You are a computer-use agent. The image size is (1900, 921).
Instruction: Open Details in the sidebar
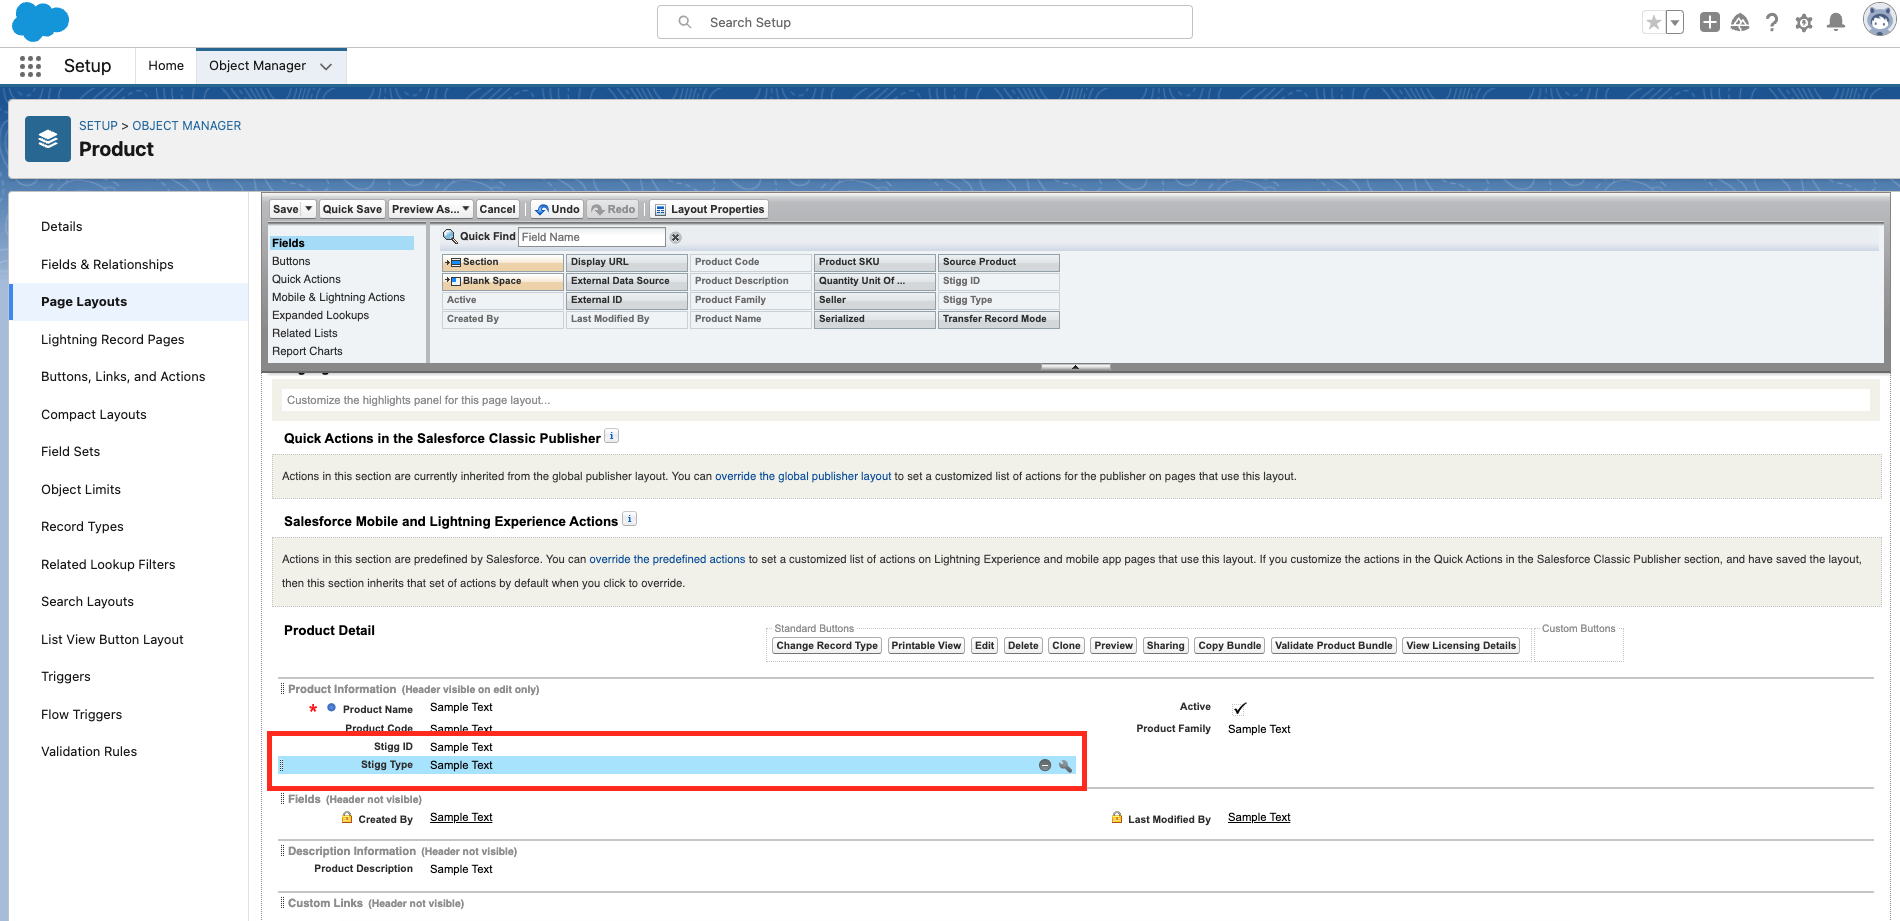62,227
